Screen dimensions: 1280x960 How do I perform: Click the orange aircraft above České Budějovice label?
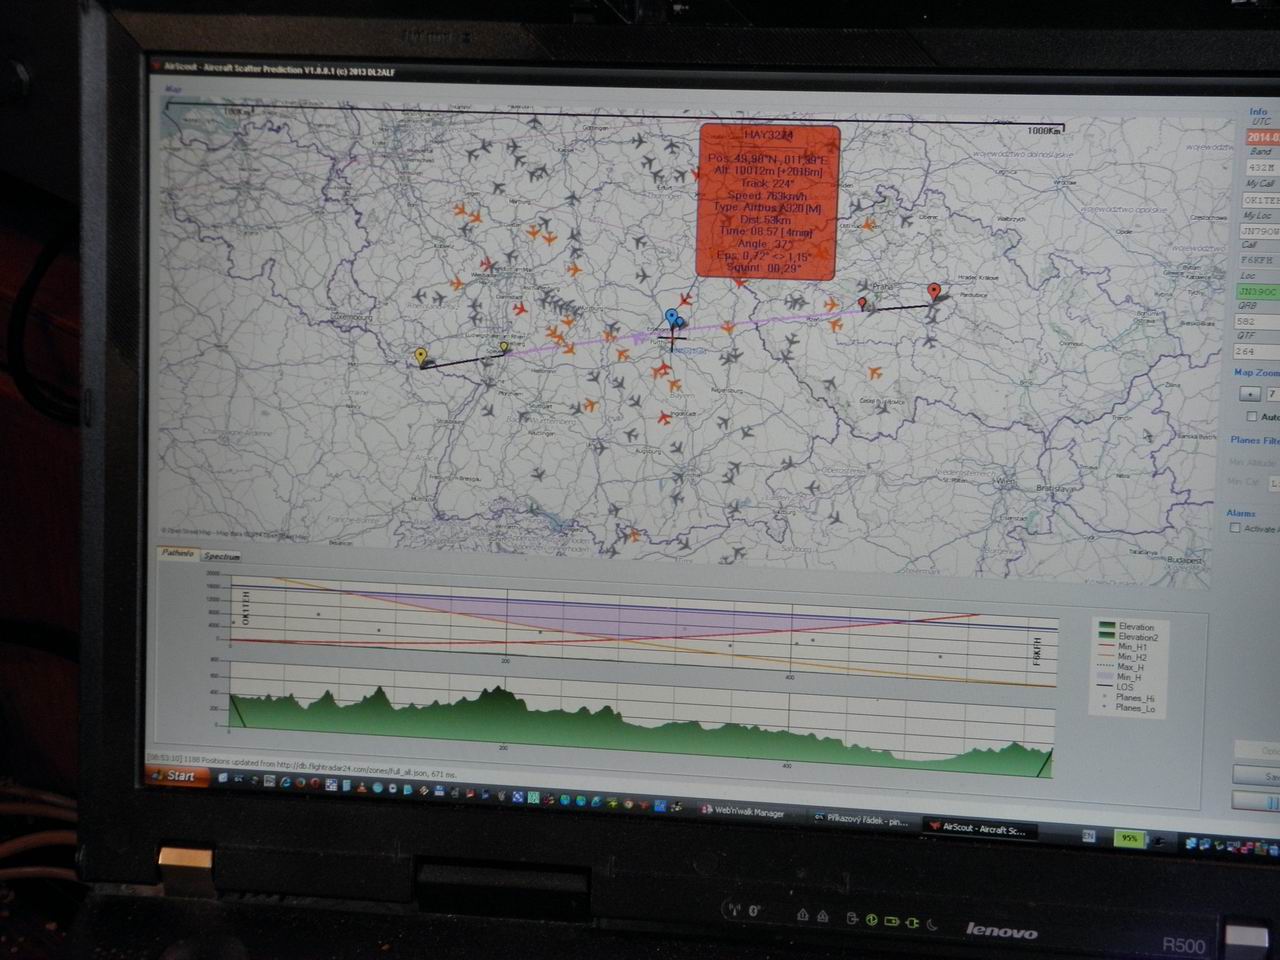click(873, 374)
